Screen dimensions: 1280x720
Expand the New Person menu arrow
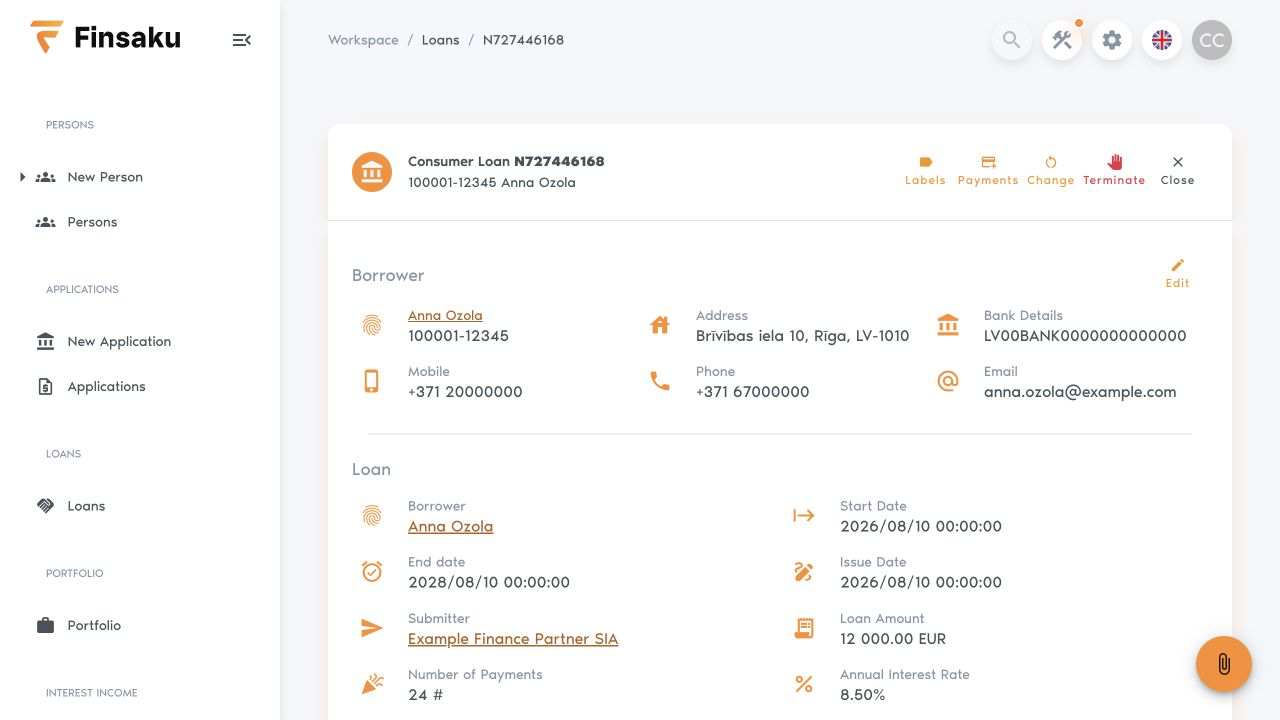coord(22,177)
